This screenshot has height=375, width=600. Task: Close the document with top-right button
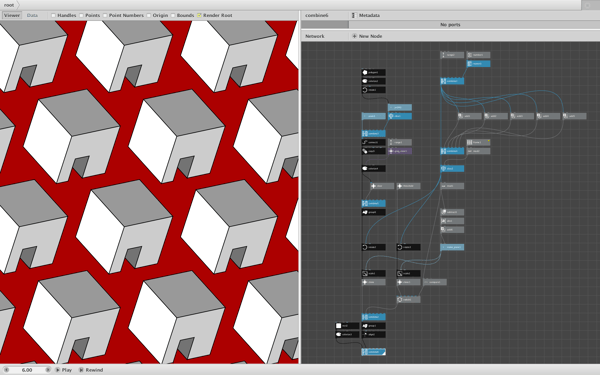[588, 5]
